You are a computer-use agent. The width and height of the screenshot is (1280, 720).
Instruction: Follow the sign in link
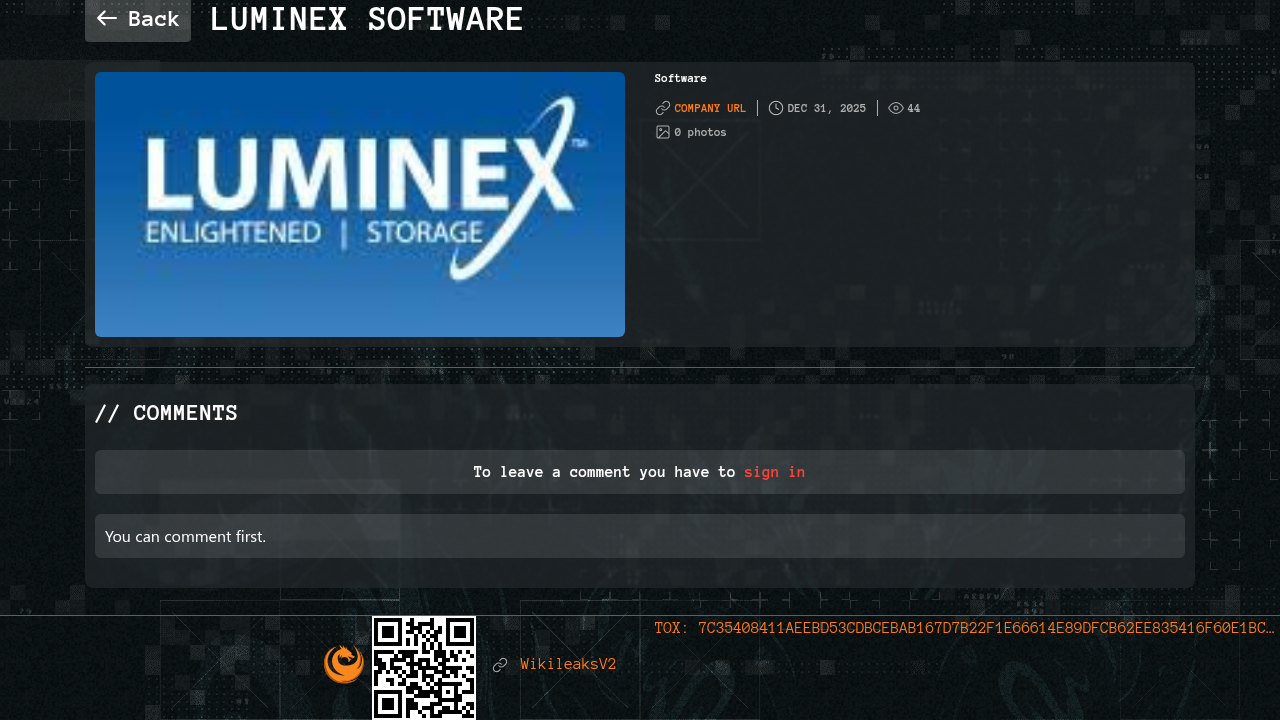(774, 472)
